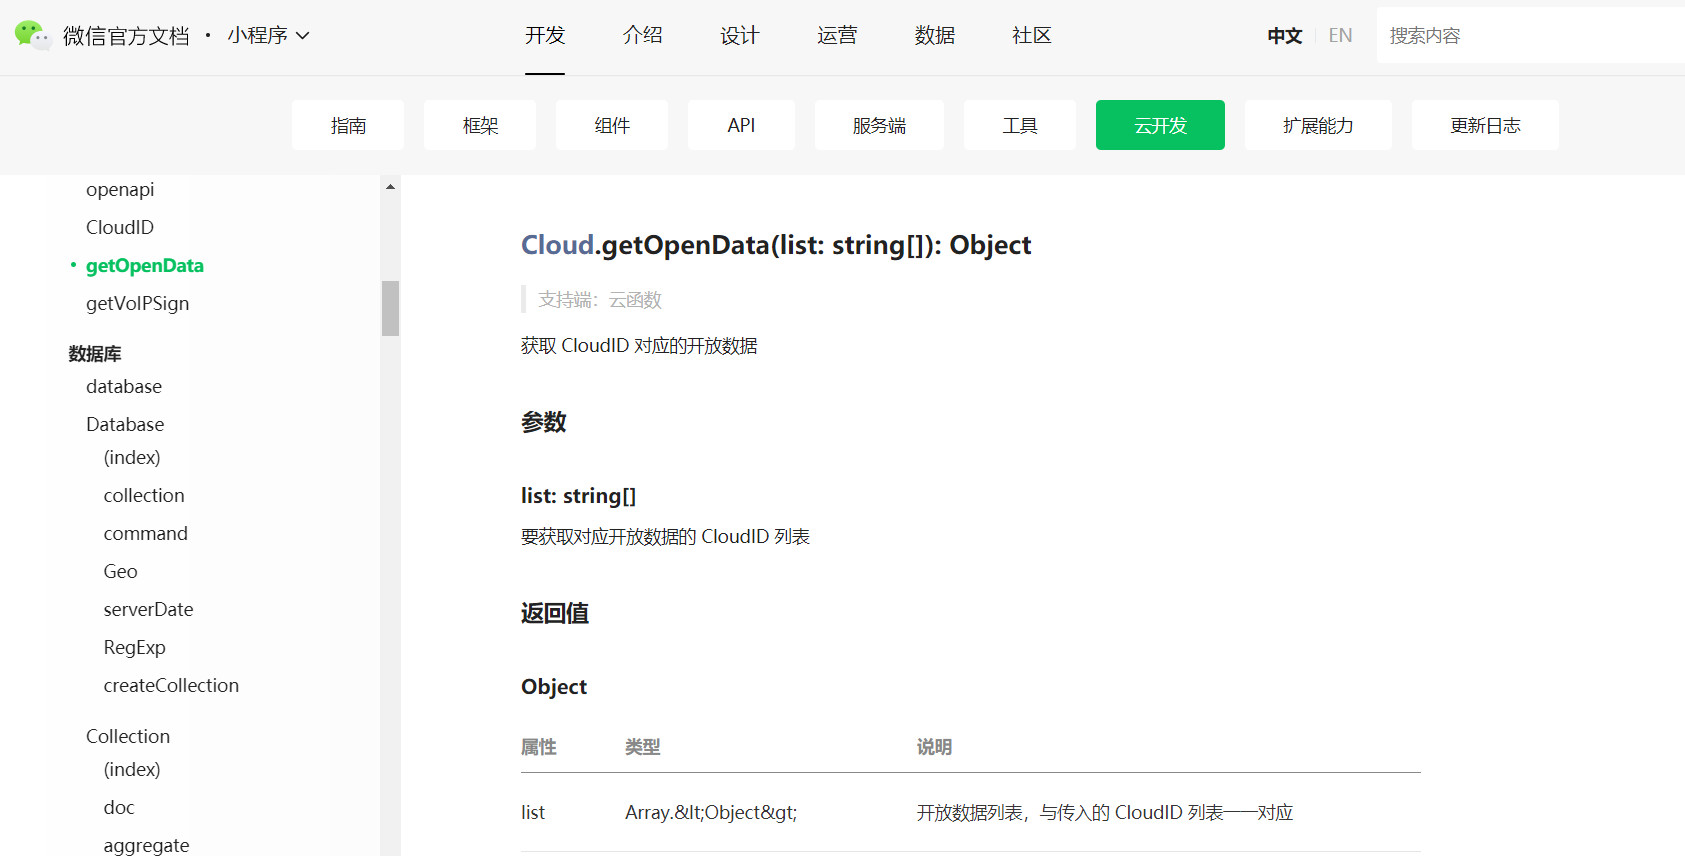Click the sidebar scroll-up arrow
This screenshot has height=856, width=1685.
tap(390, 187)
